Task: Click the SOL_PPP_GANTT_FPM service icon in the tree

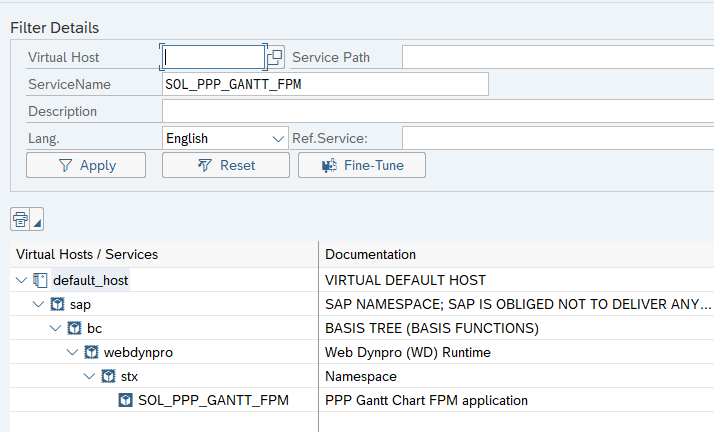Action: (x=126, y=401)
